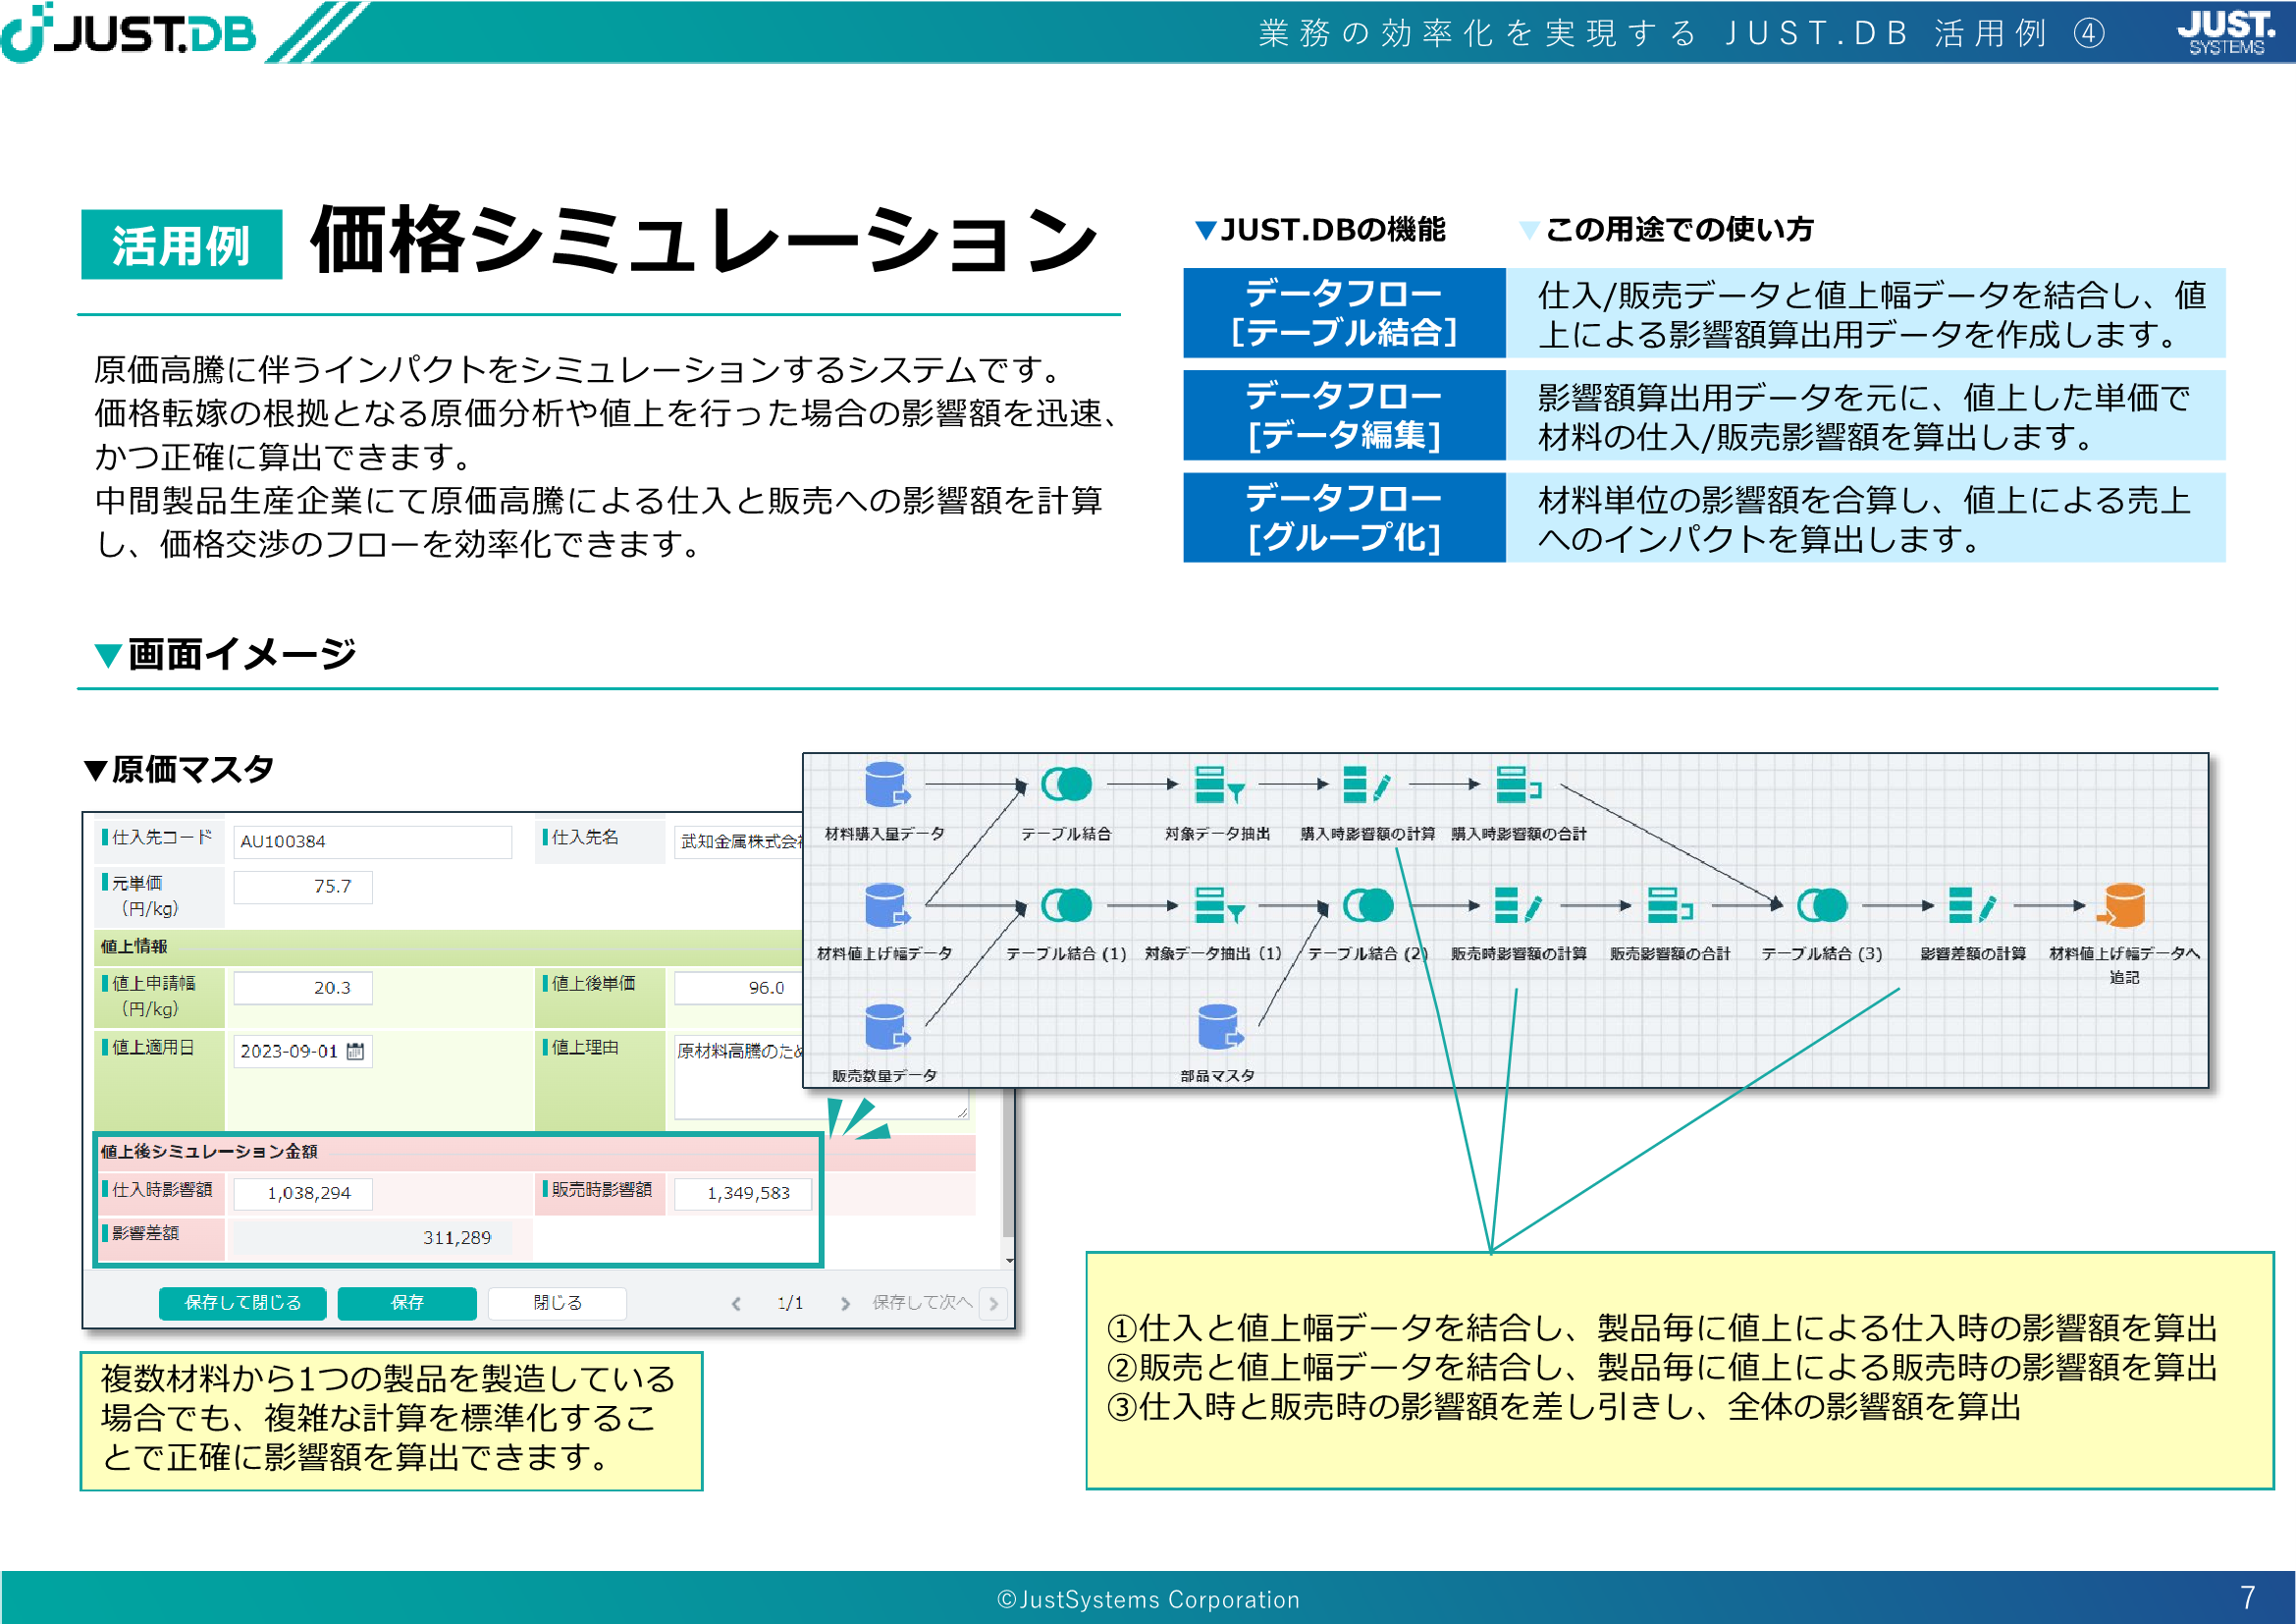
Task: Go to next record with right chevron
Action: coord(845,1303)
